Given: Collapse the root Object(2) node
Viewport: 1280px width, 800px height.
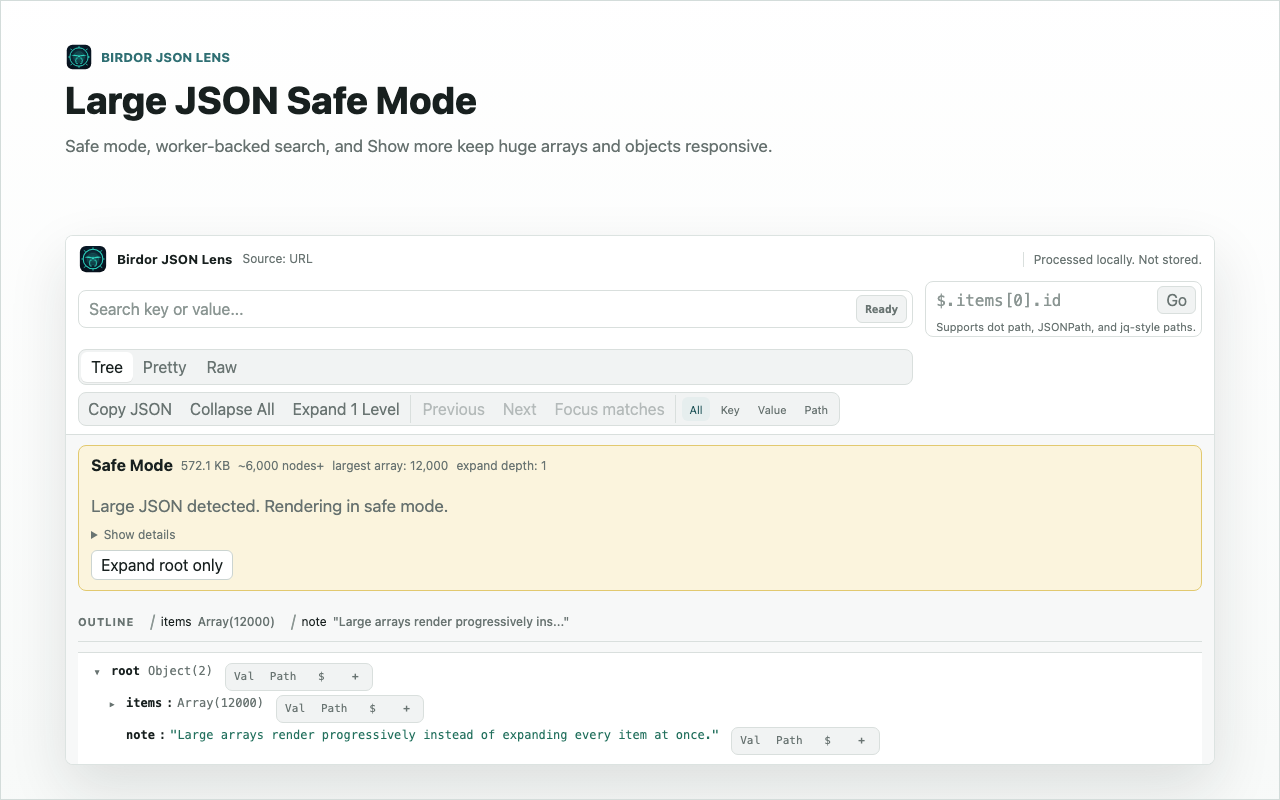Looking at the screenshot, I should pyautogui.click(x=97, y=672).
